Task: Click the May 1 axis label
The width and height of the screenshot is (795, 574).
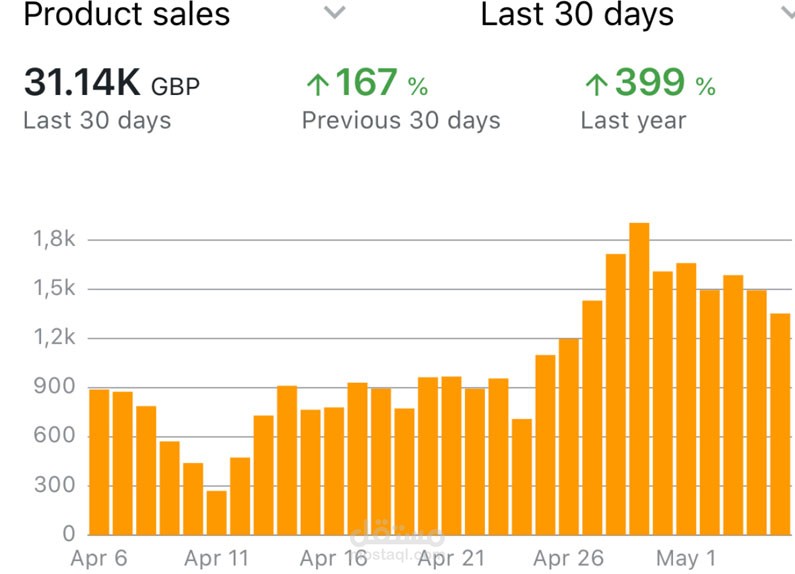Action: coord(685,558)
